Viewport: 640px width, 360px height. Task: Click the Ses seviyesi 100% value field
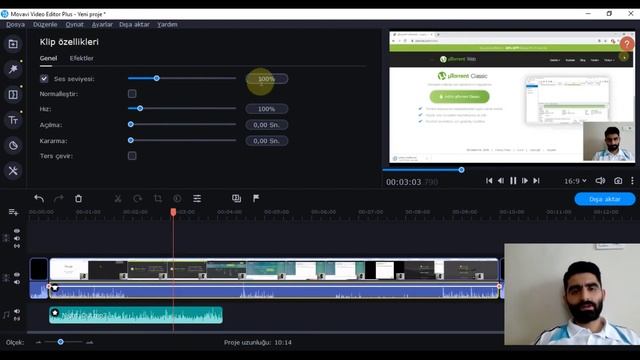[x=267, y=79]
